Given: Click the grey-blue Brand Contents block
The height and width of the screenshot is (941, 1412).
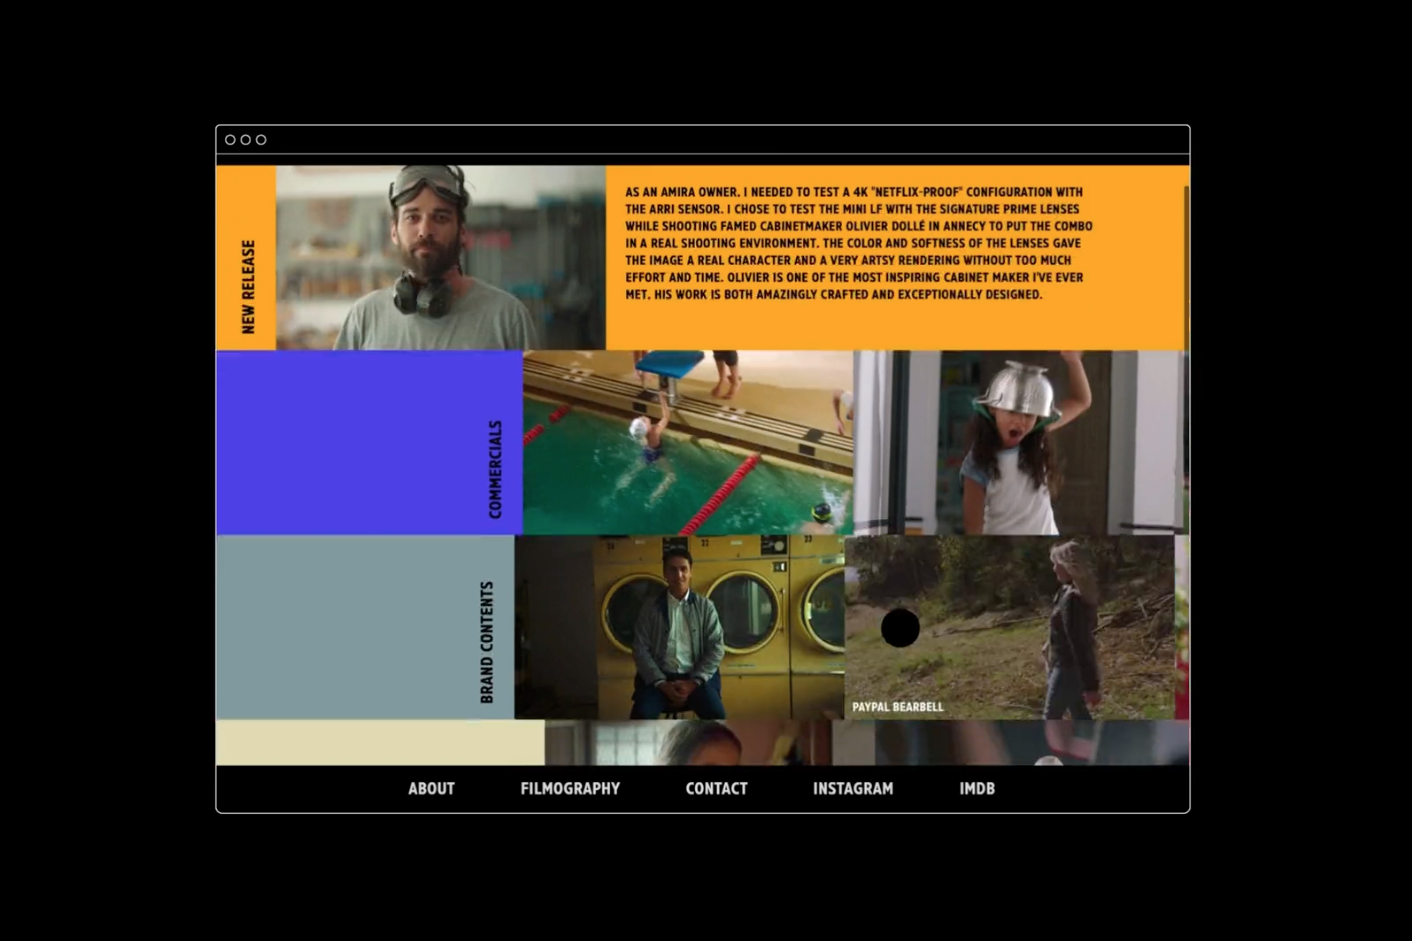Looking at the screenshot, I should click(365, 627).
